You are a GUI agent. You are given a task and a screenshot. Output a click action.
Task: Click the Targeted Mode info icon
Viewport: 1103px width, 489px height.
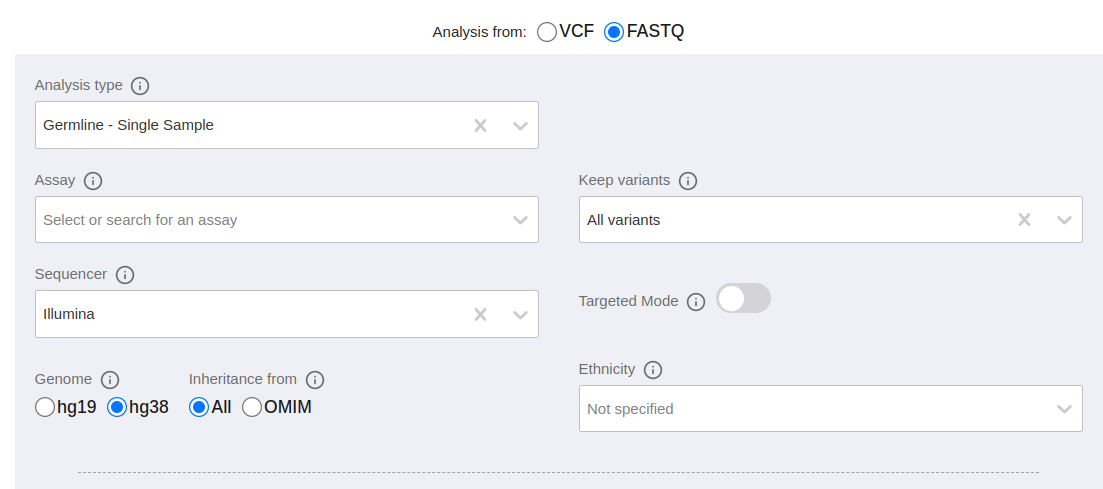click(x=696, y=303)
